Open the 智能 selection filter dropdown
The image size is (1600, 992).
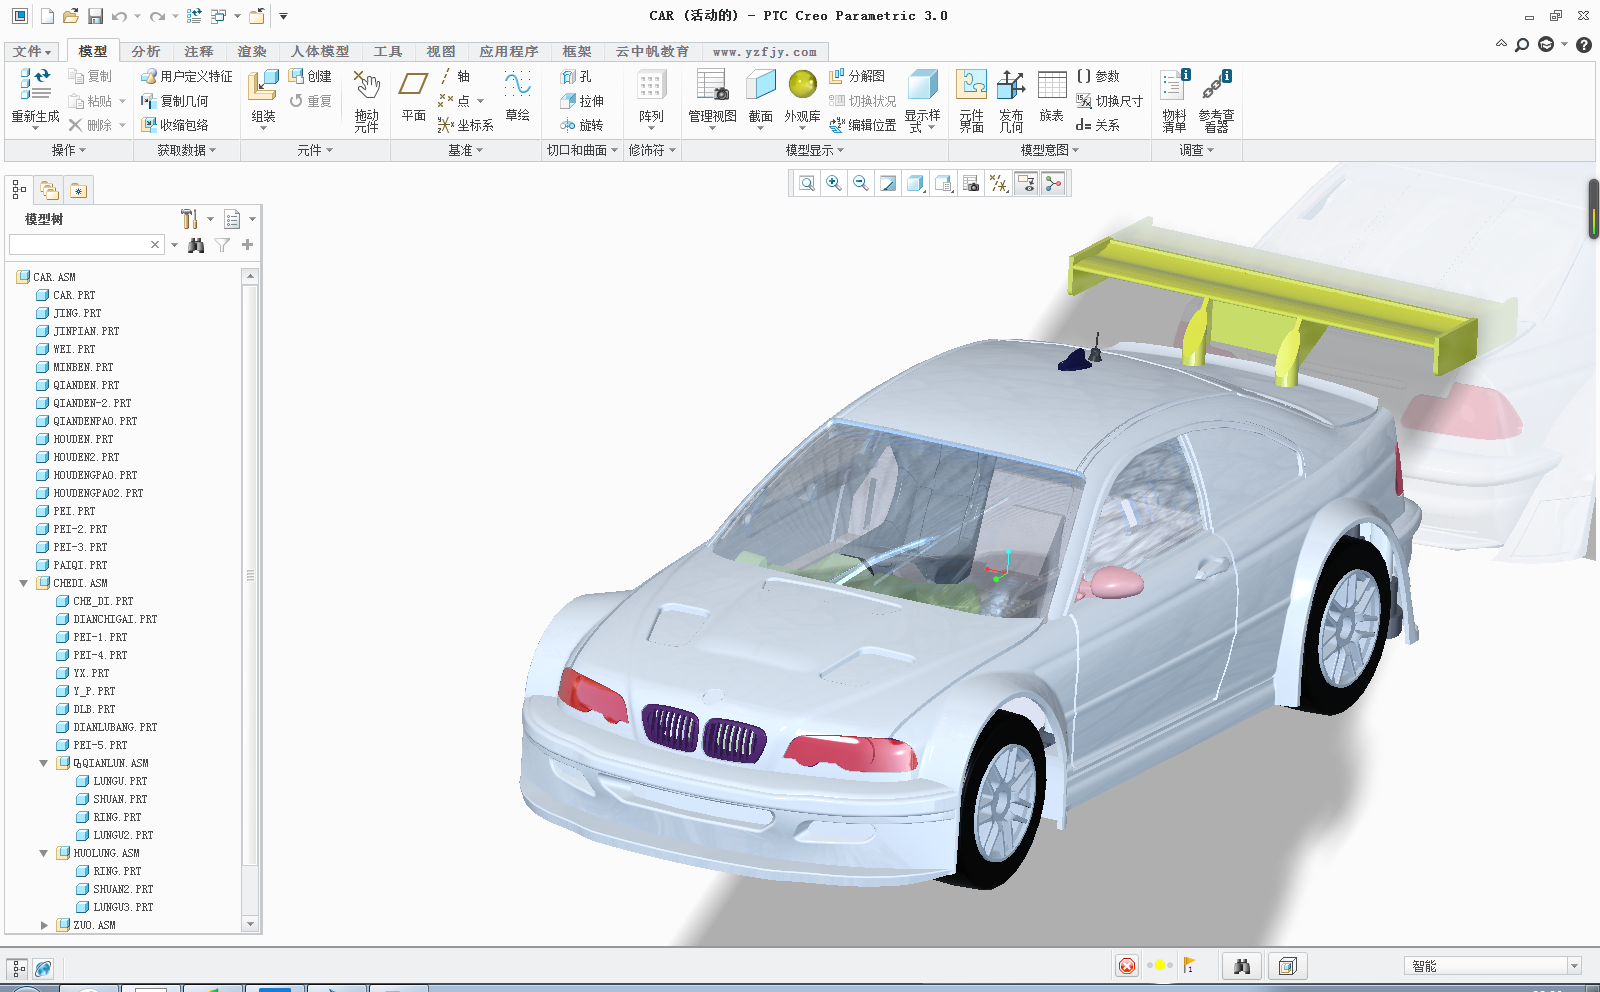(1573, 966)
